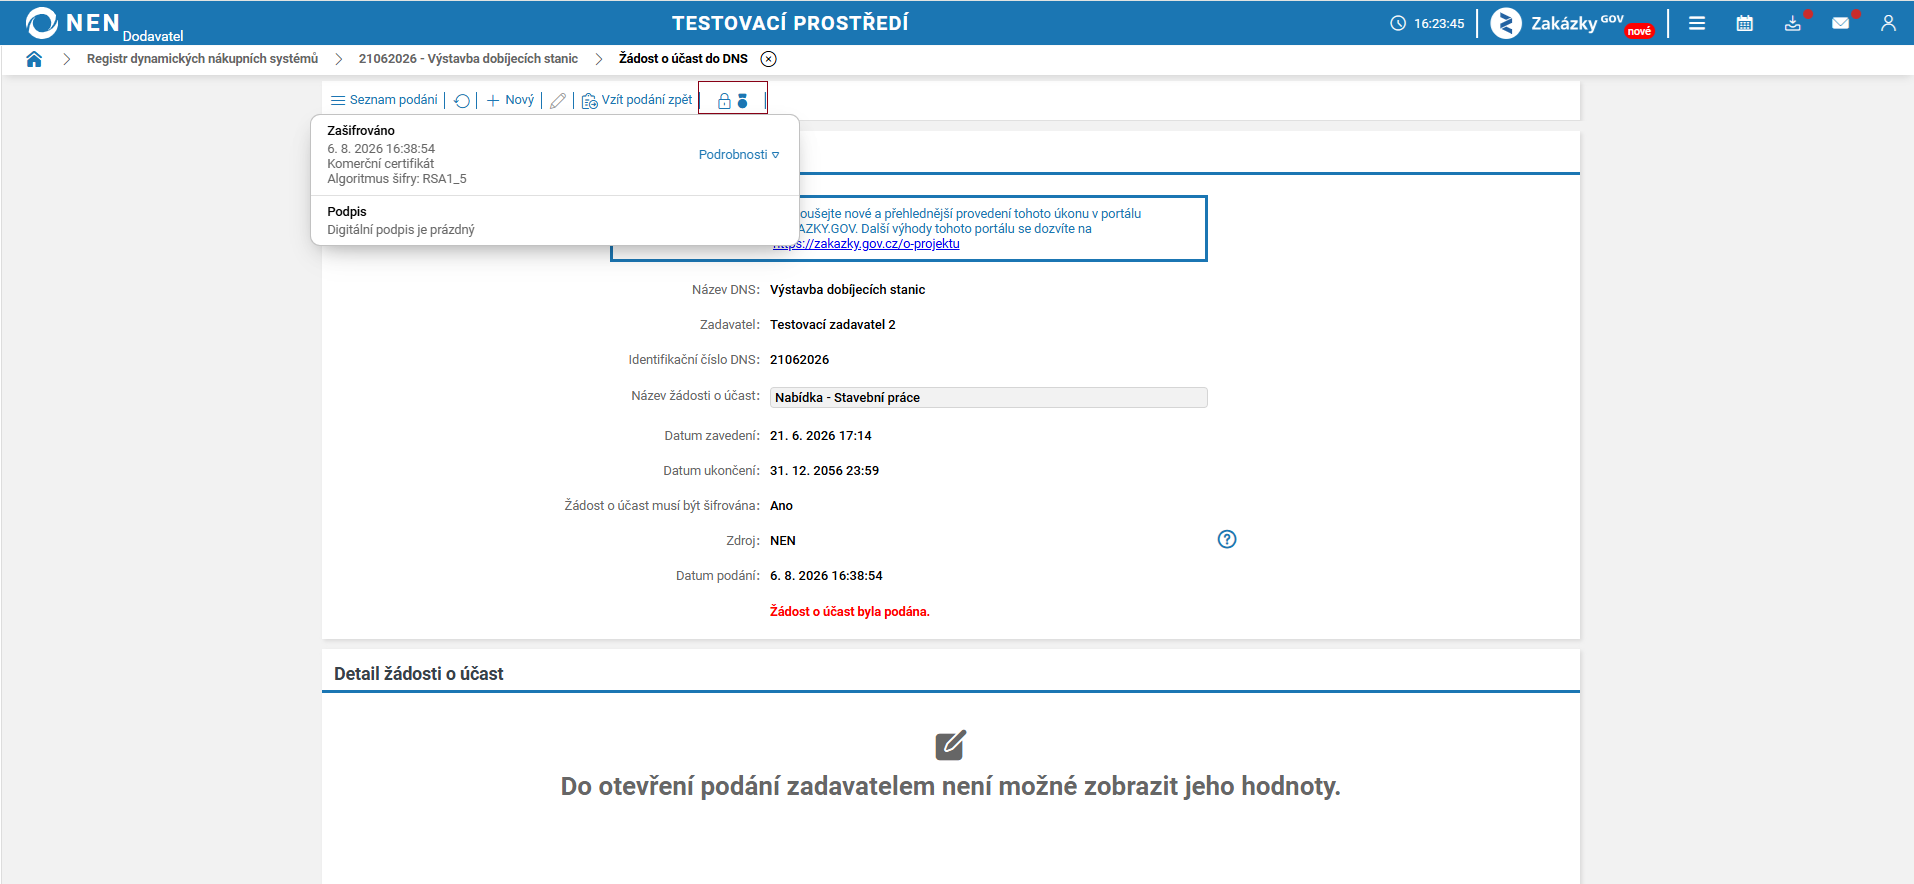Click the refresh toolbar icon
The width and height of the screenshot is (1914, 884).
coord(462,101)
